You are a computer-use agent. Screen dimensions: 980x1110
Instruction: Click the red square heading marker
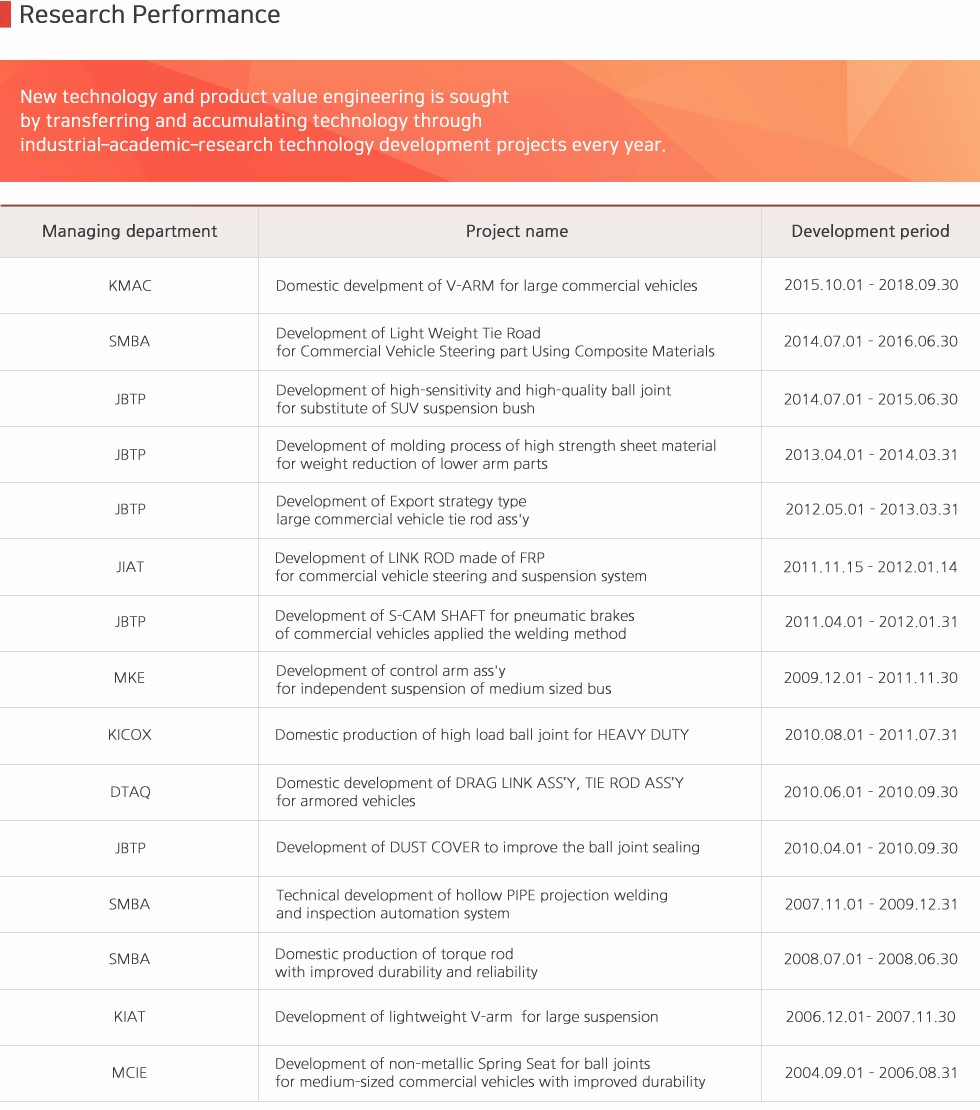[6, 14]
